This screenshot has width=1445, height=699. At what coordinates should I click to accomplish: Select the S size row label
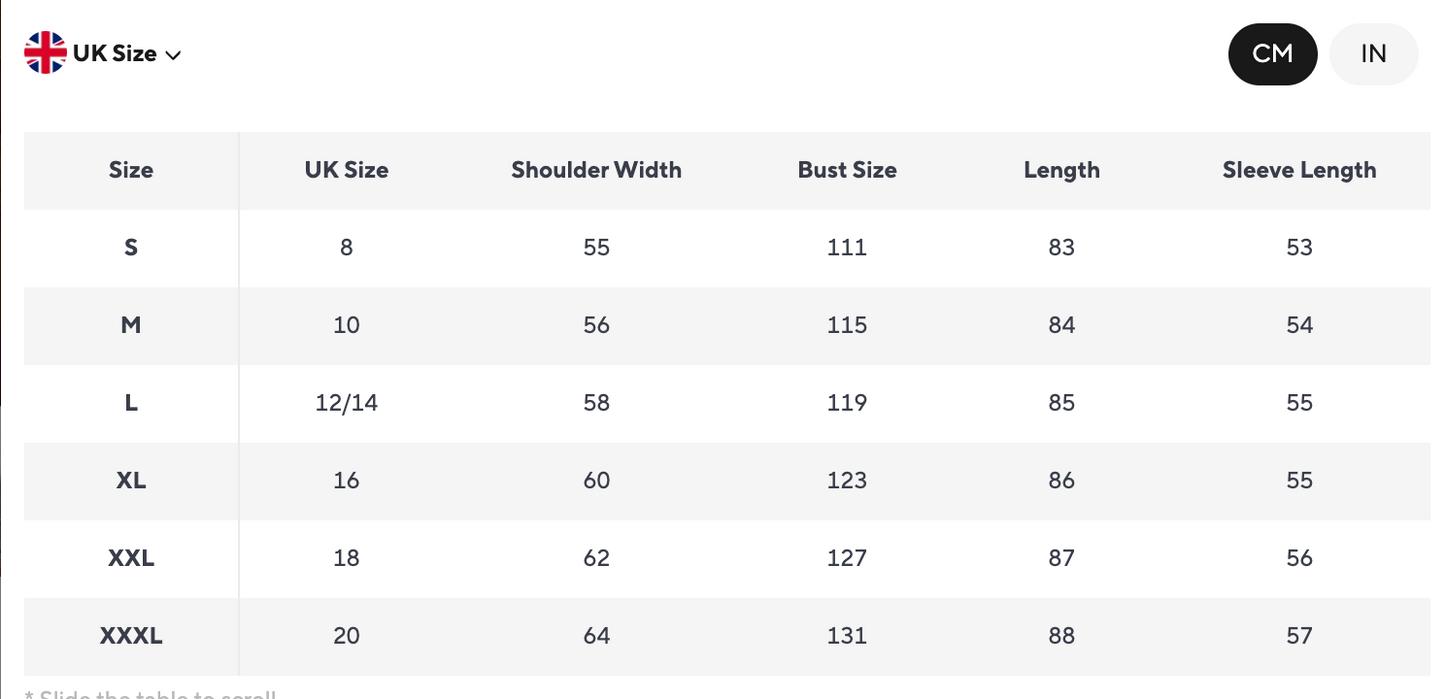tap(131, 247)
